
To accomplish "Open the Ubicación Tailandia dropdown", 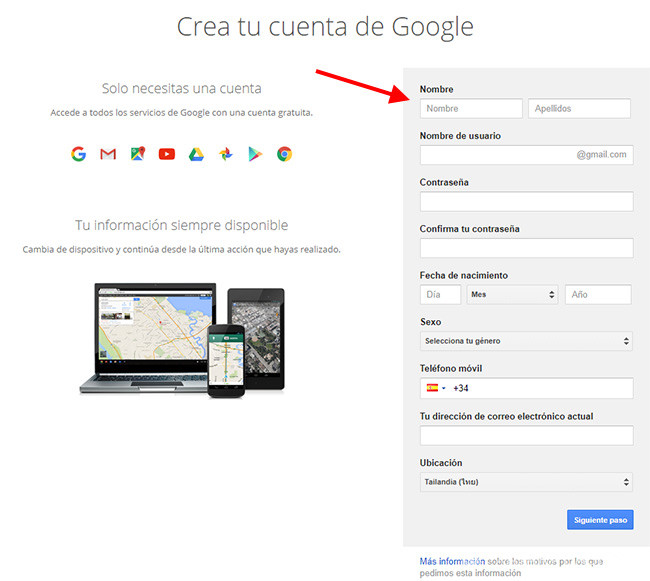I will click(526, 482).
